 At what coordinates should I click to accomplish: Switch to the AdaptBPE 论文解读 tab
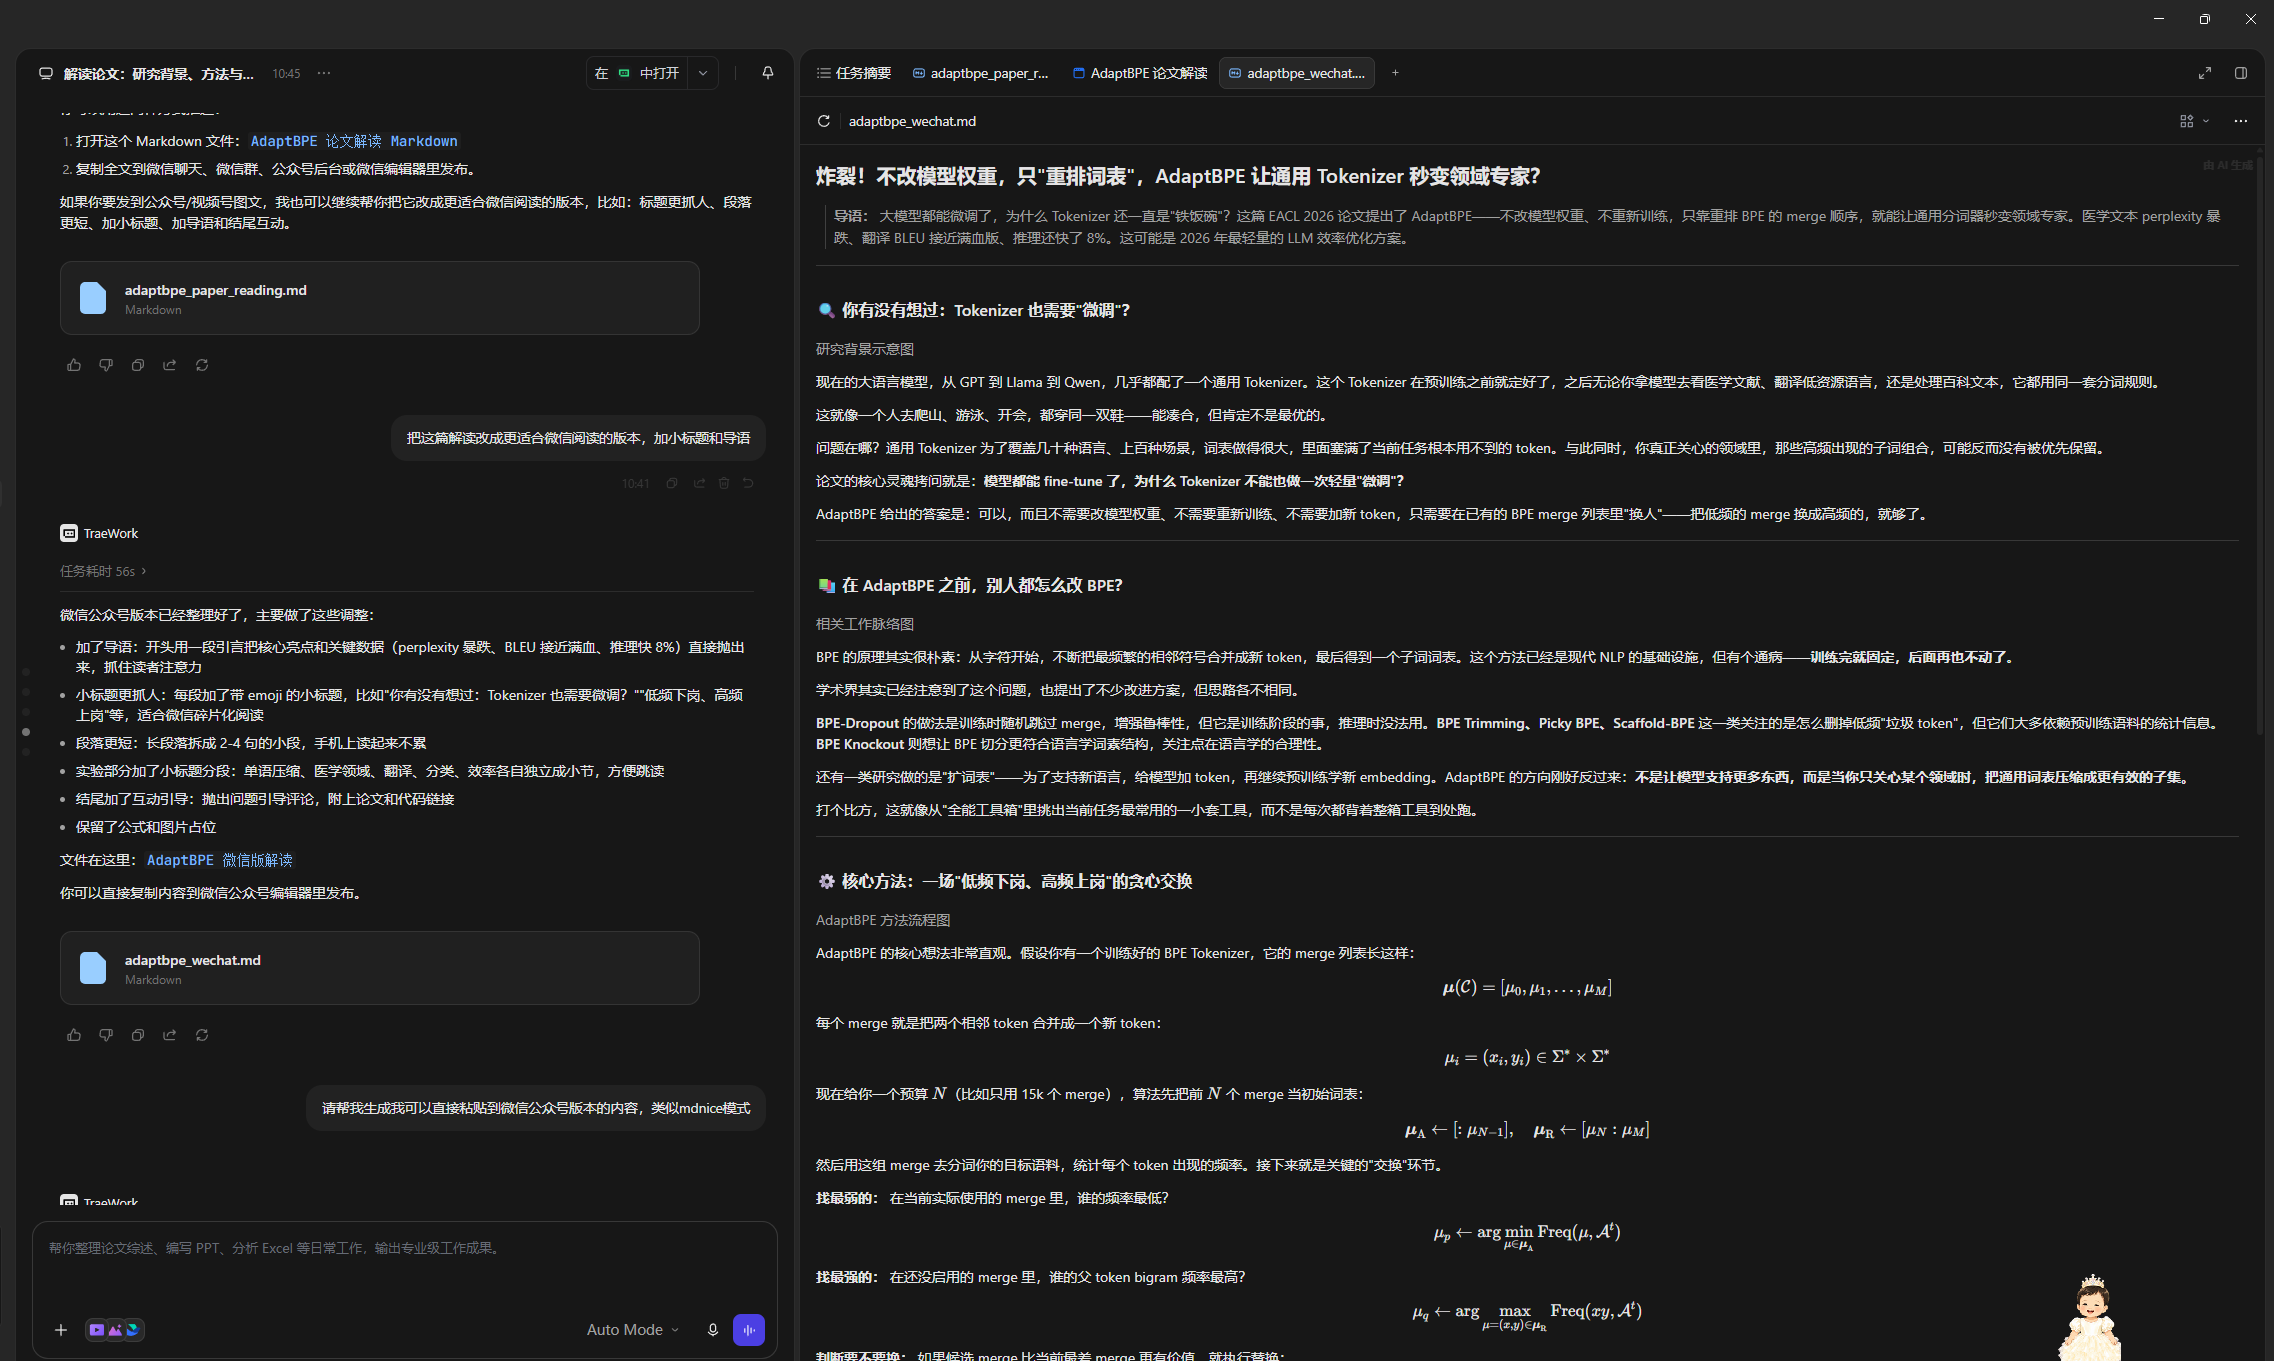1140,73
